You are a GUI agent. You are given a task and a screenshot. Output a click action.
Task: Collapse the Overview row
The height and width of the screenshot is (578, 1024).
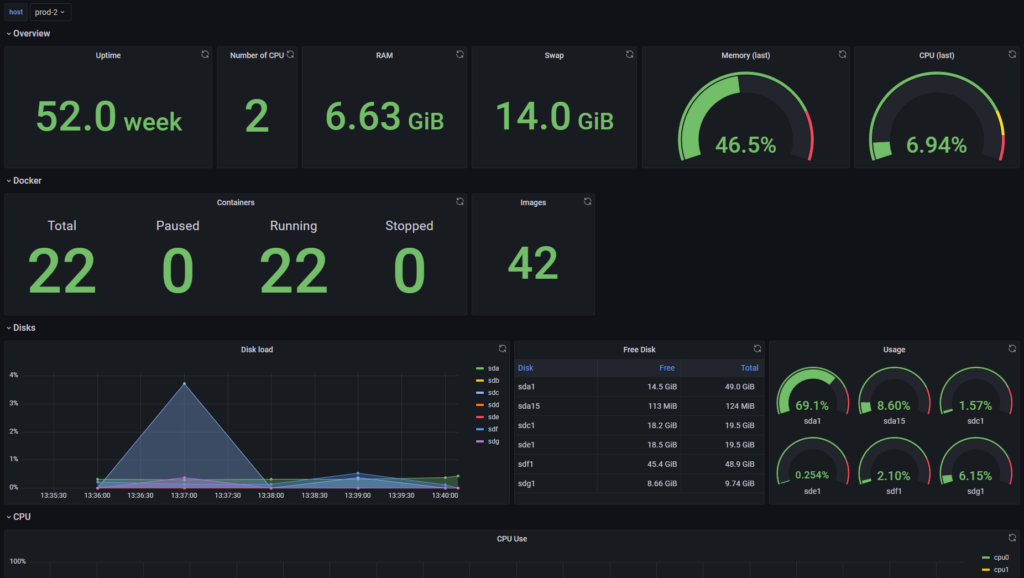tap(31, 33)
